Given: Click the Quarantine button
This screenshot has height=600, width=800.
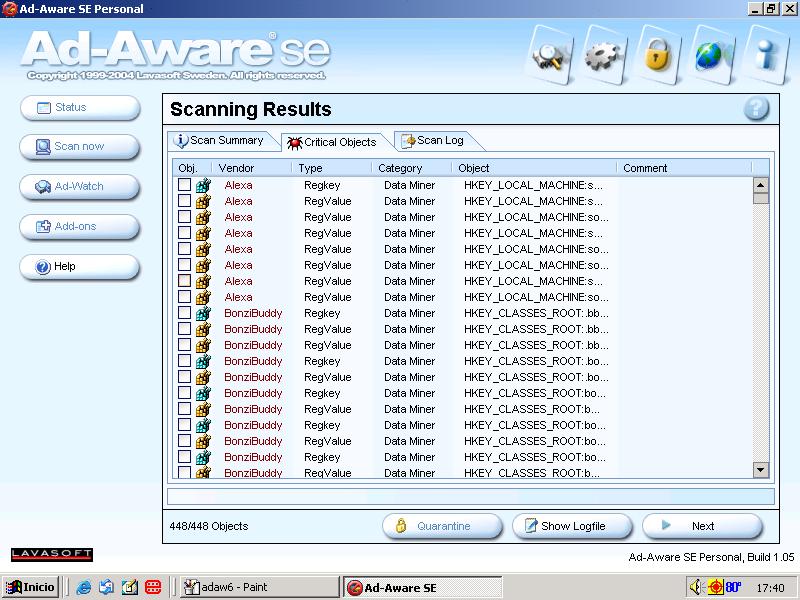Looking at the screenshot, I should (442, 526).
